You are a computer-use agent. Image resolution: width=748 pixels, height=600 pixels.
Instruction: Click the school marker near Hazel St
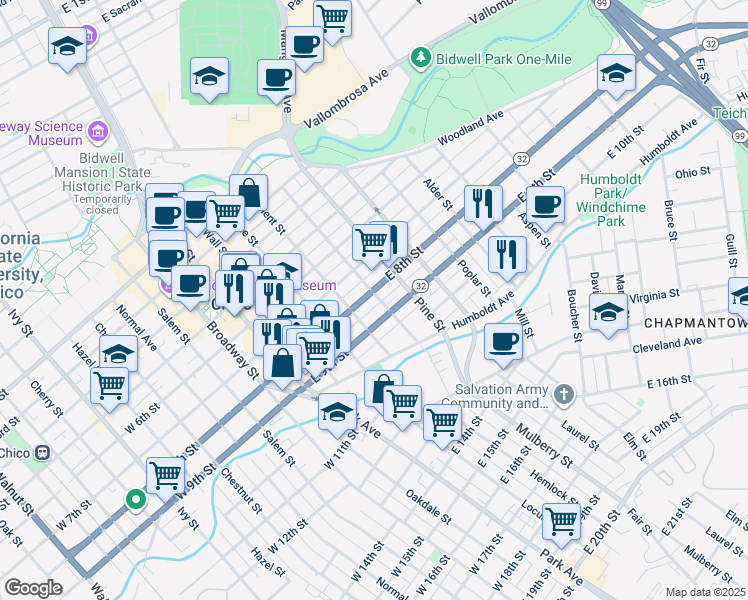(118, 353)
